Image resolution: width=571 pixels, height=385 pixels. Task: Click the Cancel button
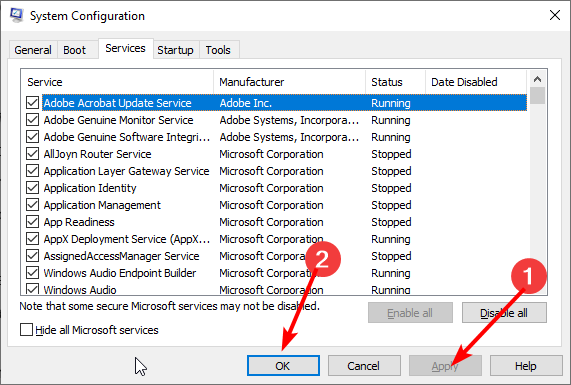tap(364, 366)
